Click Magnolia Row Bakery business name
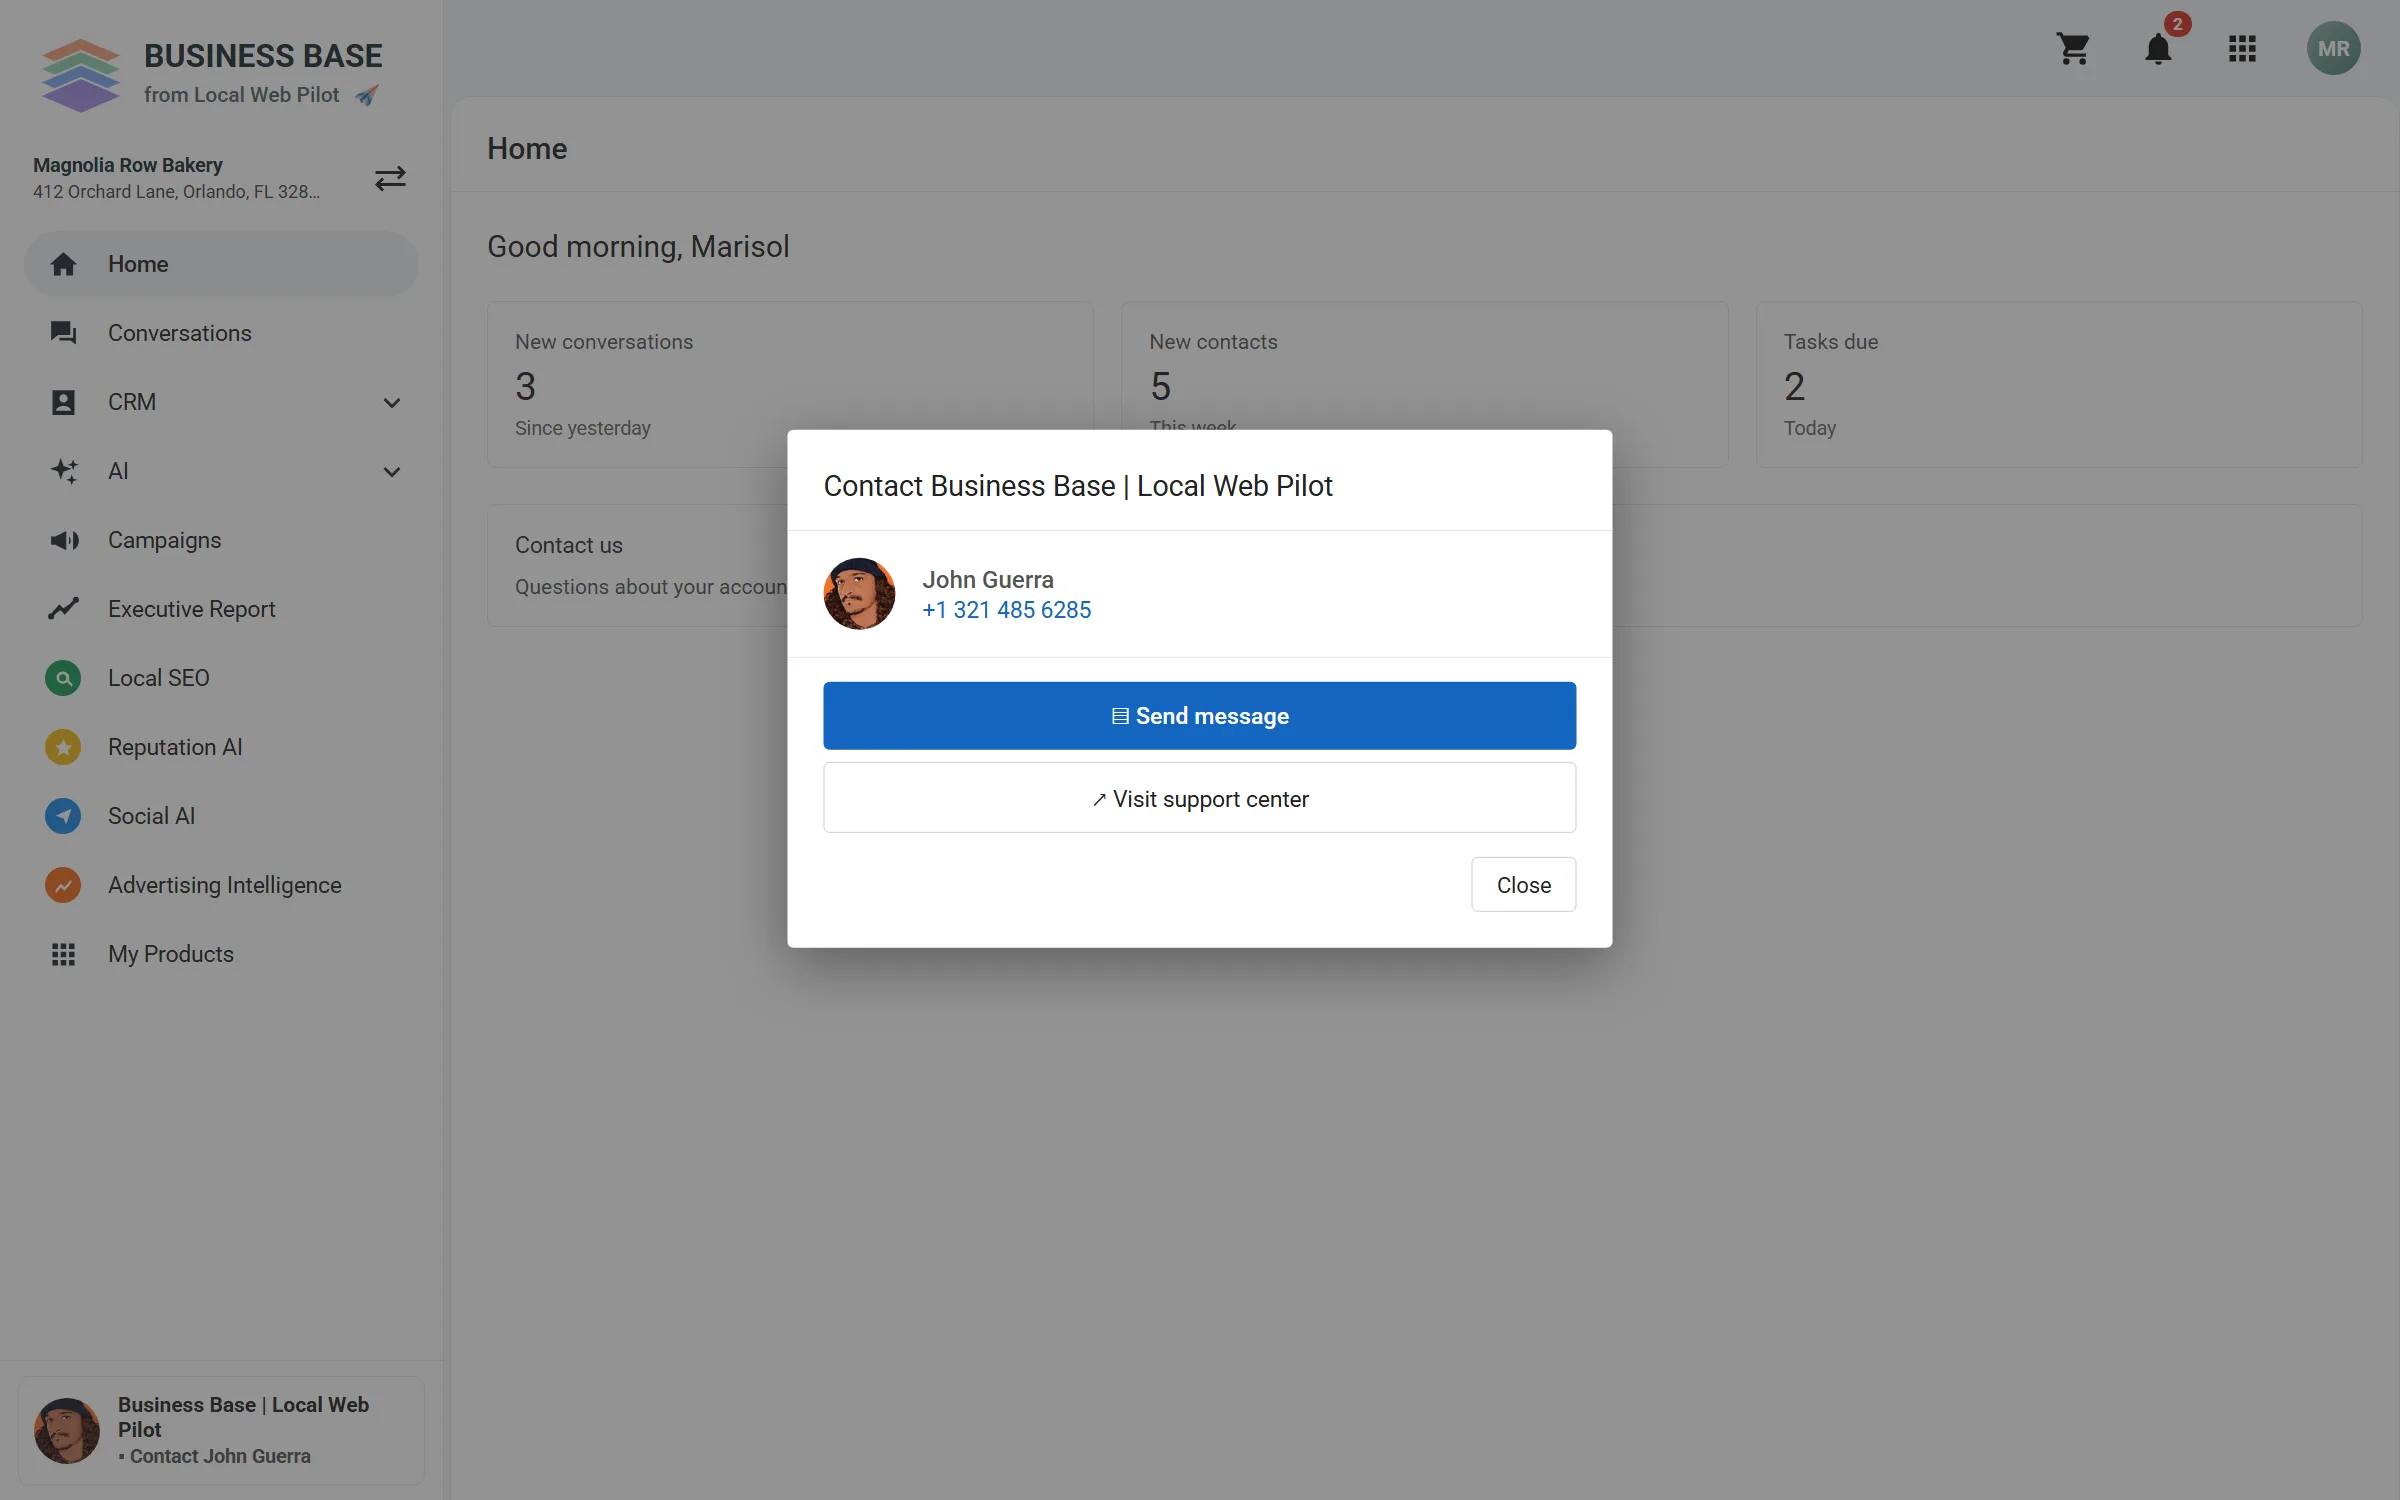This screenshot has width=2400, height=1500. [128, 165]
